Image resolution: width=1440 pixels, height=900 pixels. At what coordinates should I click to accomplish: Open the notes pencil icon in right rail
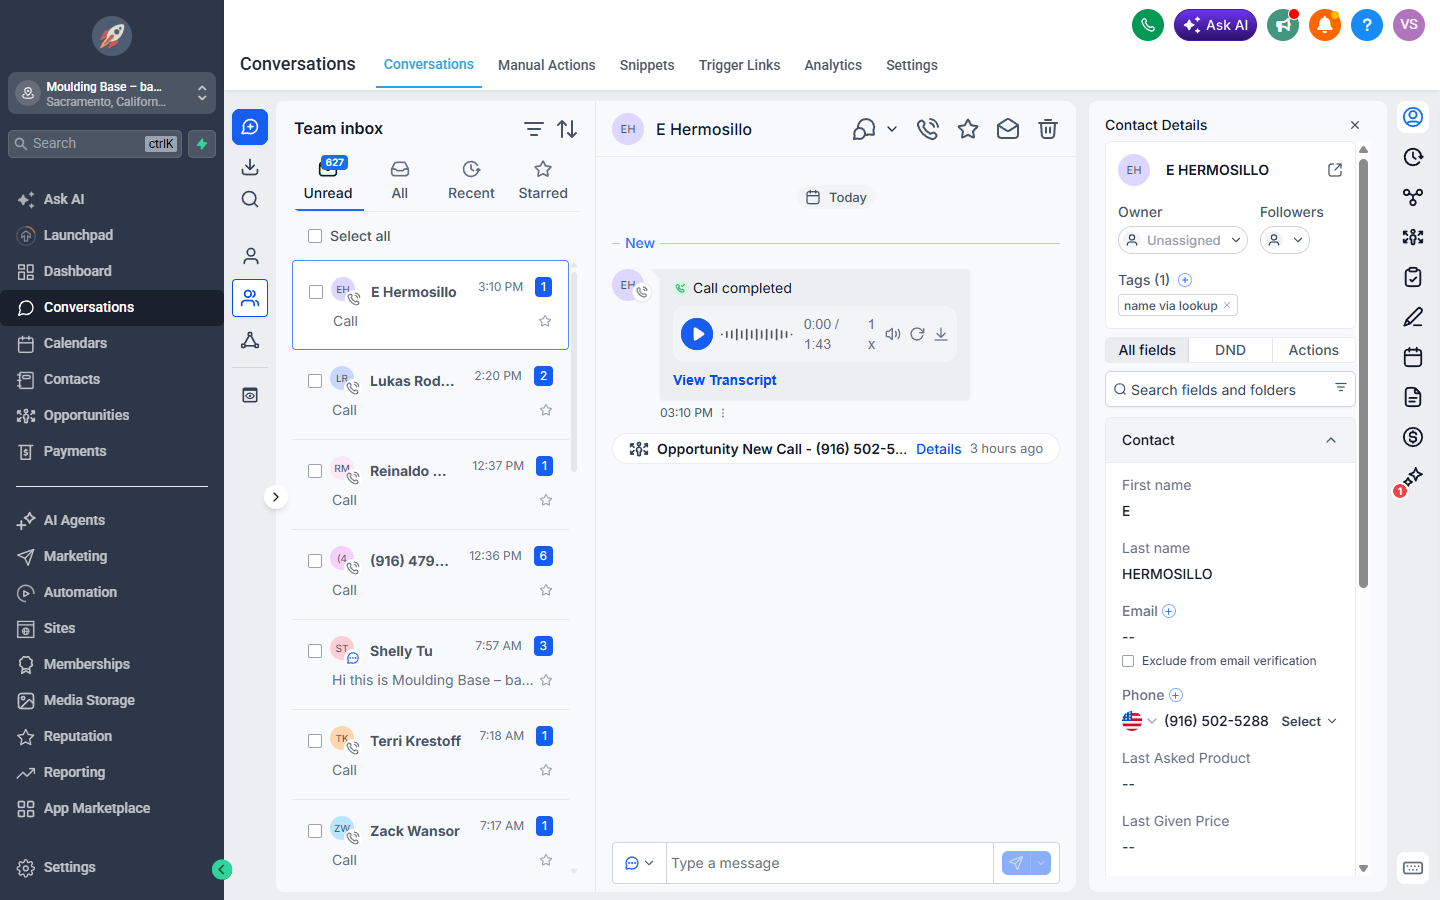[x=1413, y=317]
